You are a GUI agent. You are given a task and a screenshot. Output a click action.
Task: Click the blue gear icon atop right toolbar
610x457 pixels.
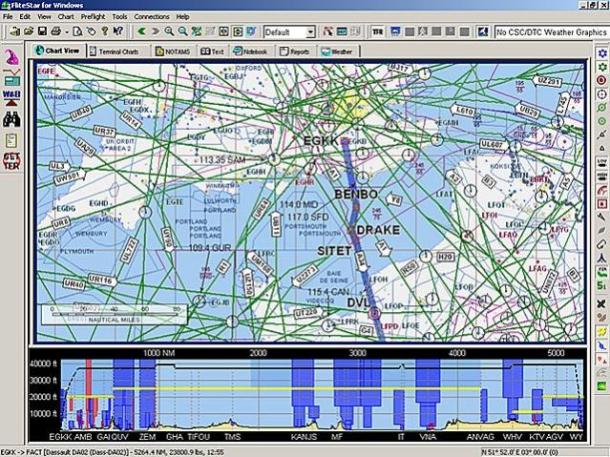602,53
